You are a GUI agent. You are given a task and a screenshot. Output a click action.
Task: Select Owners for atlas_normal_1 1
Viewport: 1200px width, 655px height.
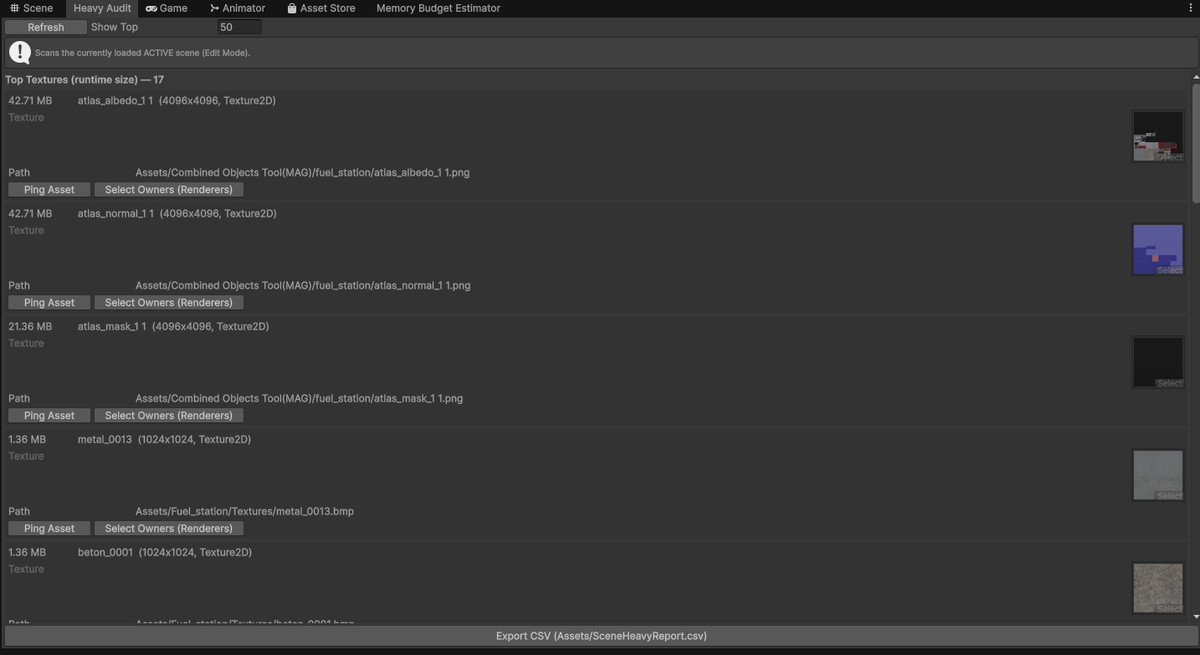coord(169,302)
